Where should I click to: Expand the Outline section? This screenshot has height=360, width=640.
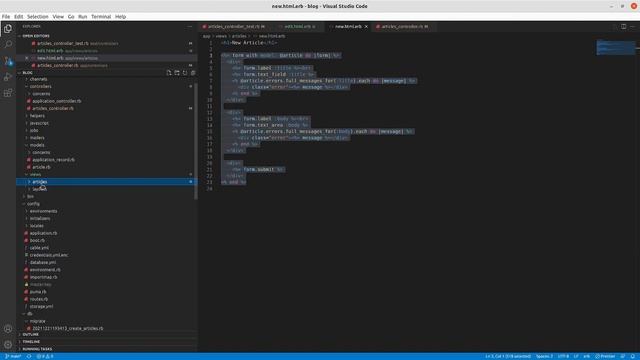(x=31, y=334)
